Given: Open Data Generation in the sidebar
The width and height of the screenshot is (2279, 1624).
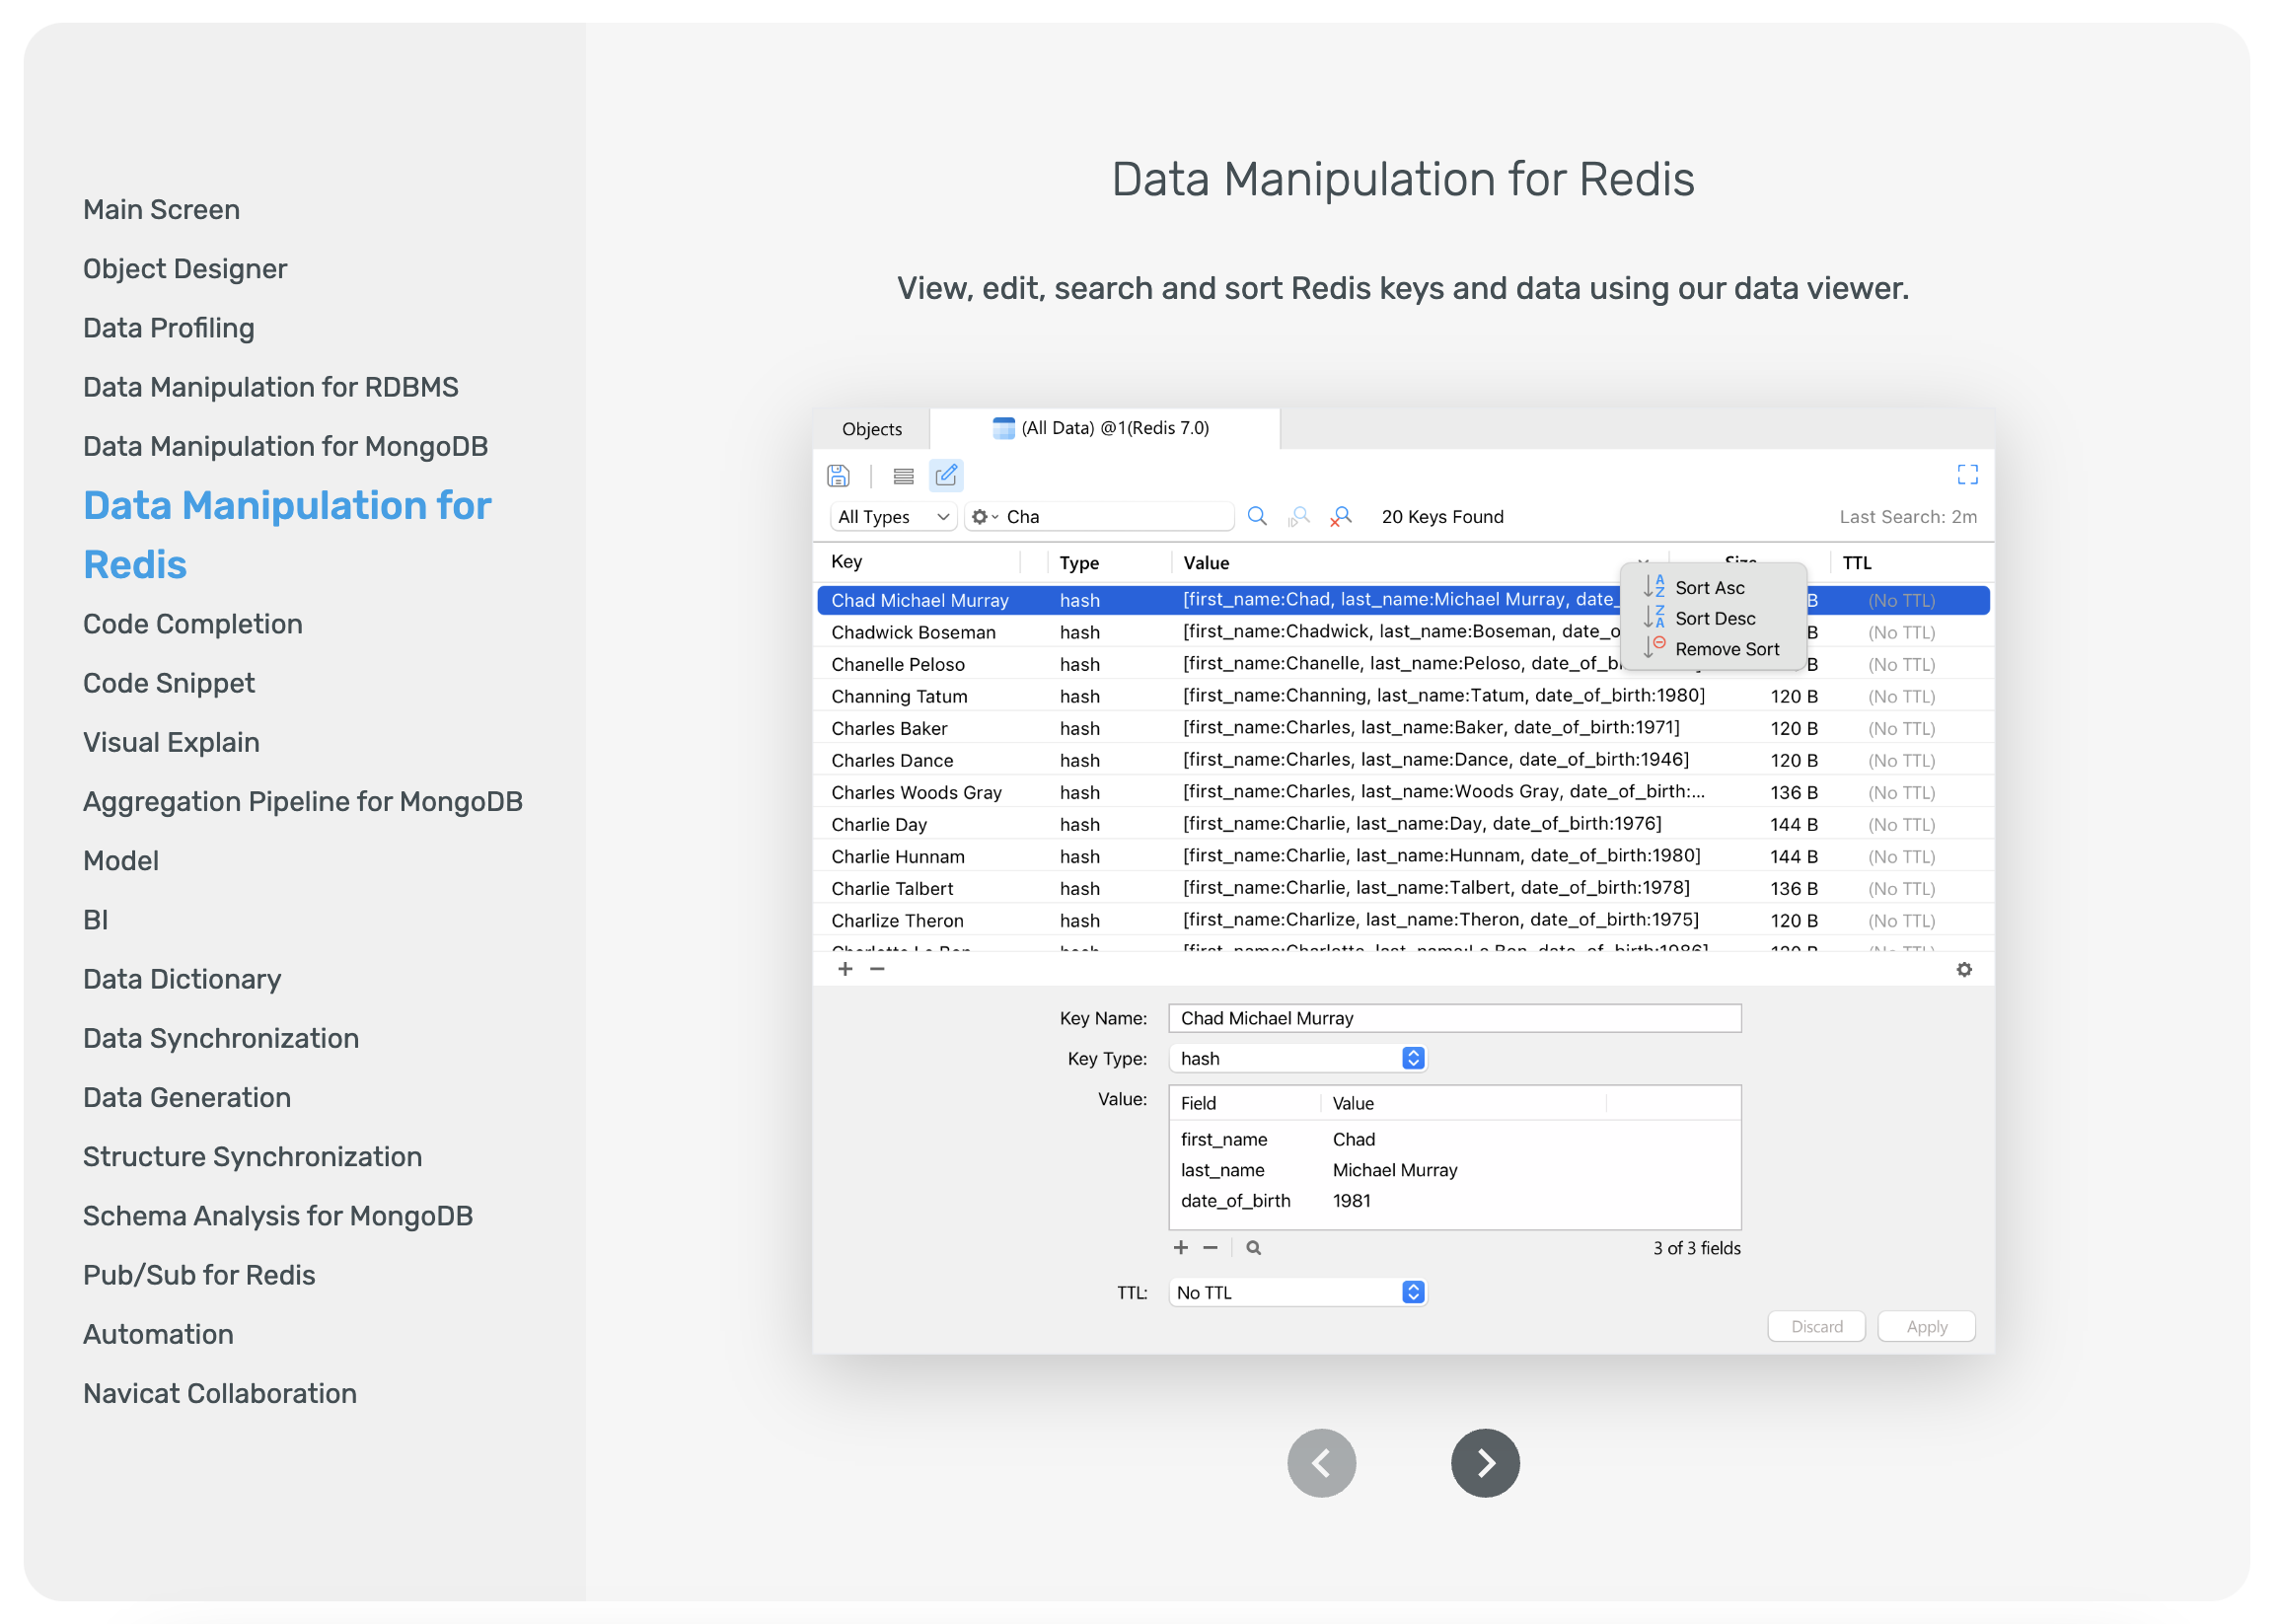Looking at the screenshot, I should click(x=186, y=1097).
